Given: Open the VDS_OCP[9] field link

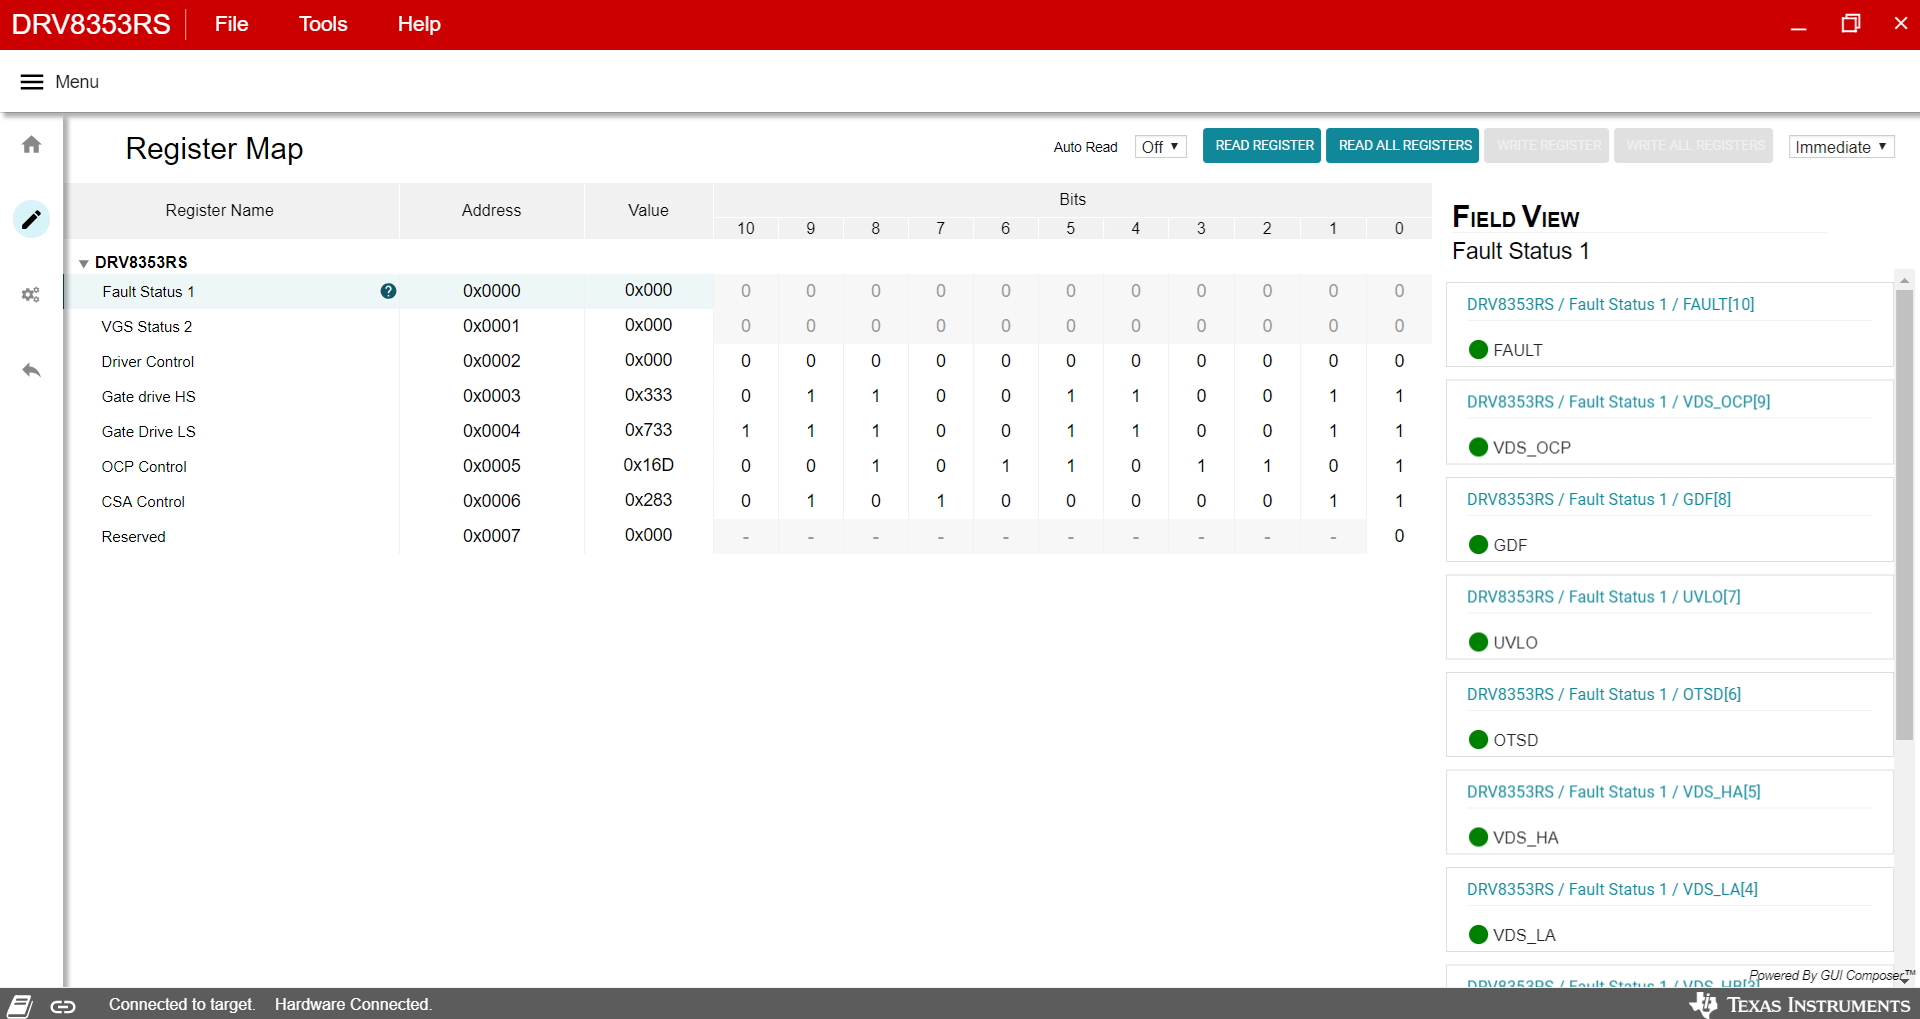Looking at the screenshot, I should pos(1619,402).
